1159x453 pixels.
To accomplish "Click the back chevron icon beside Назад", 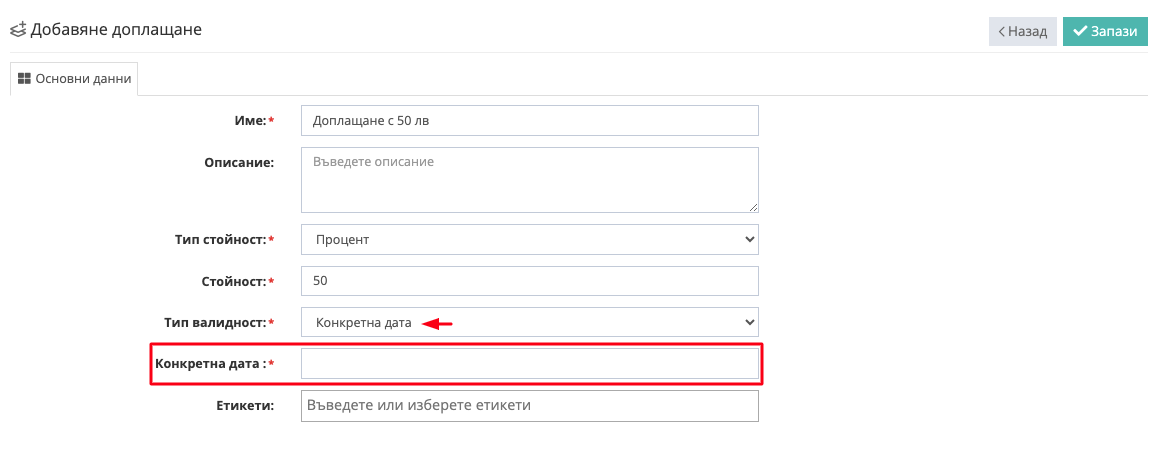I will click(x=1001, y=31).
